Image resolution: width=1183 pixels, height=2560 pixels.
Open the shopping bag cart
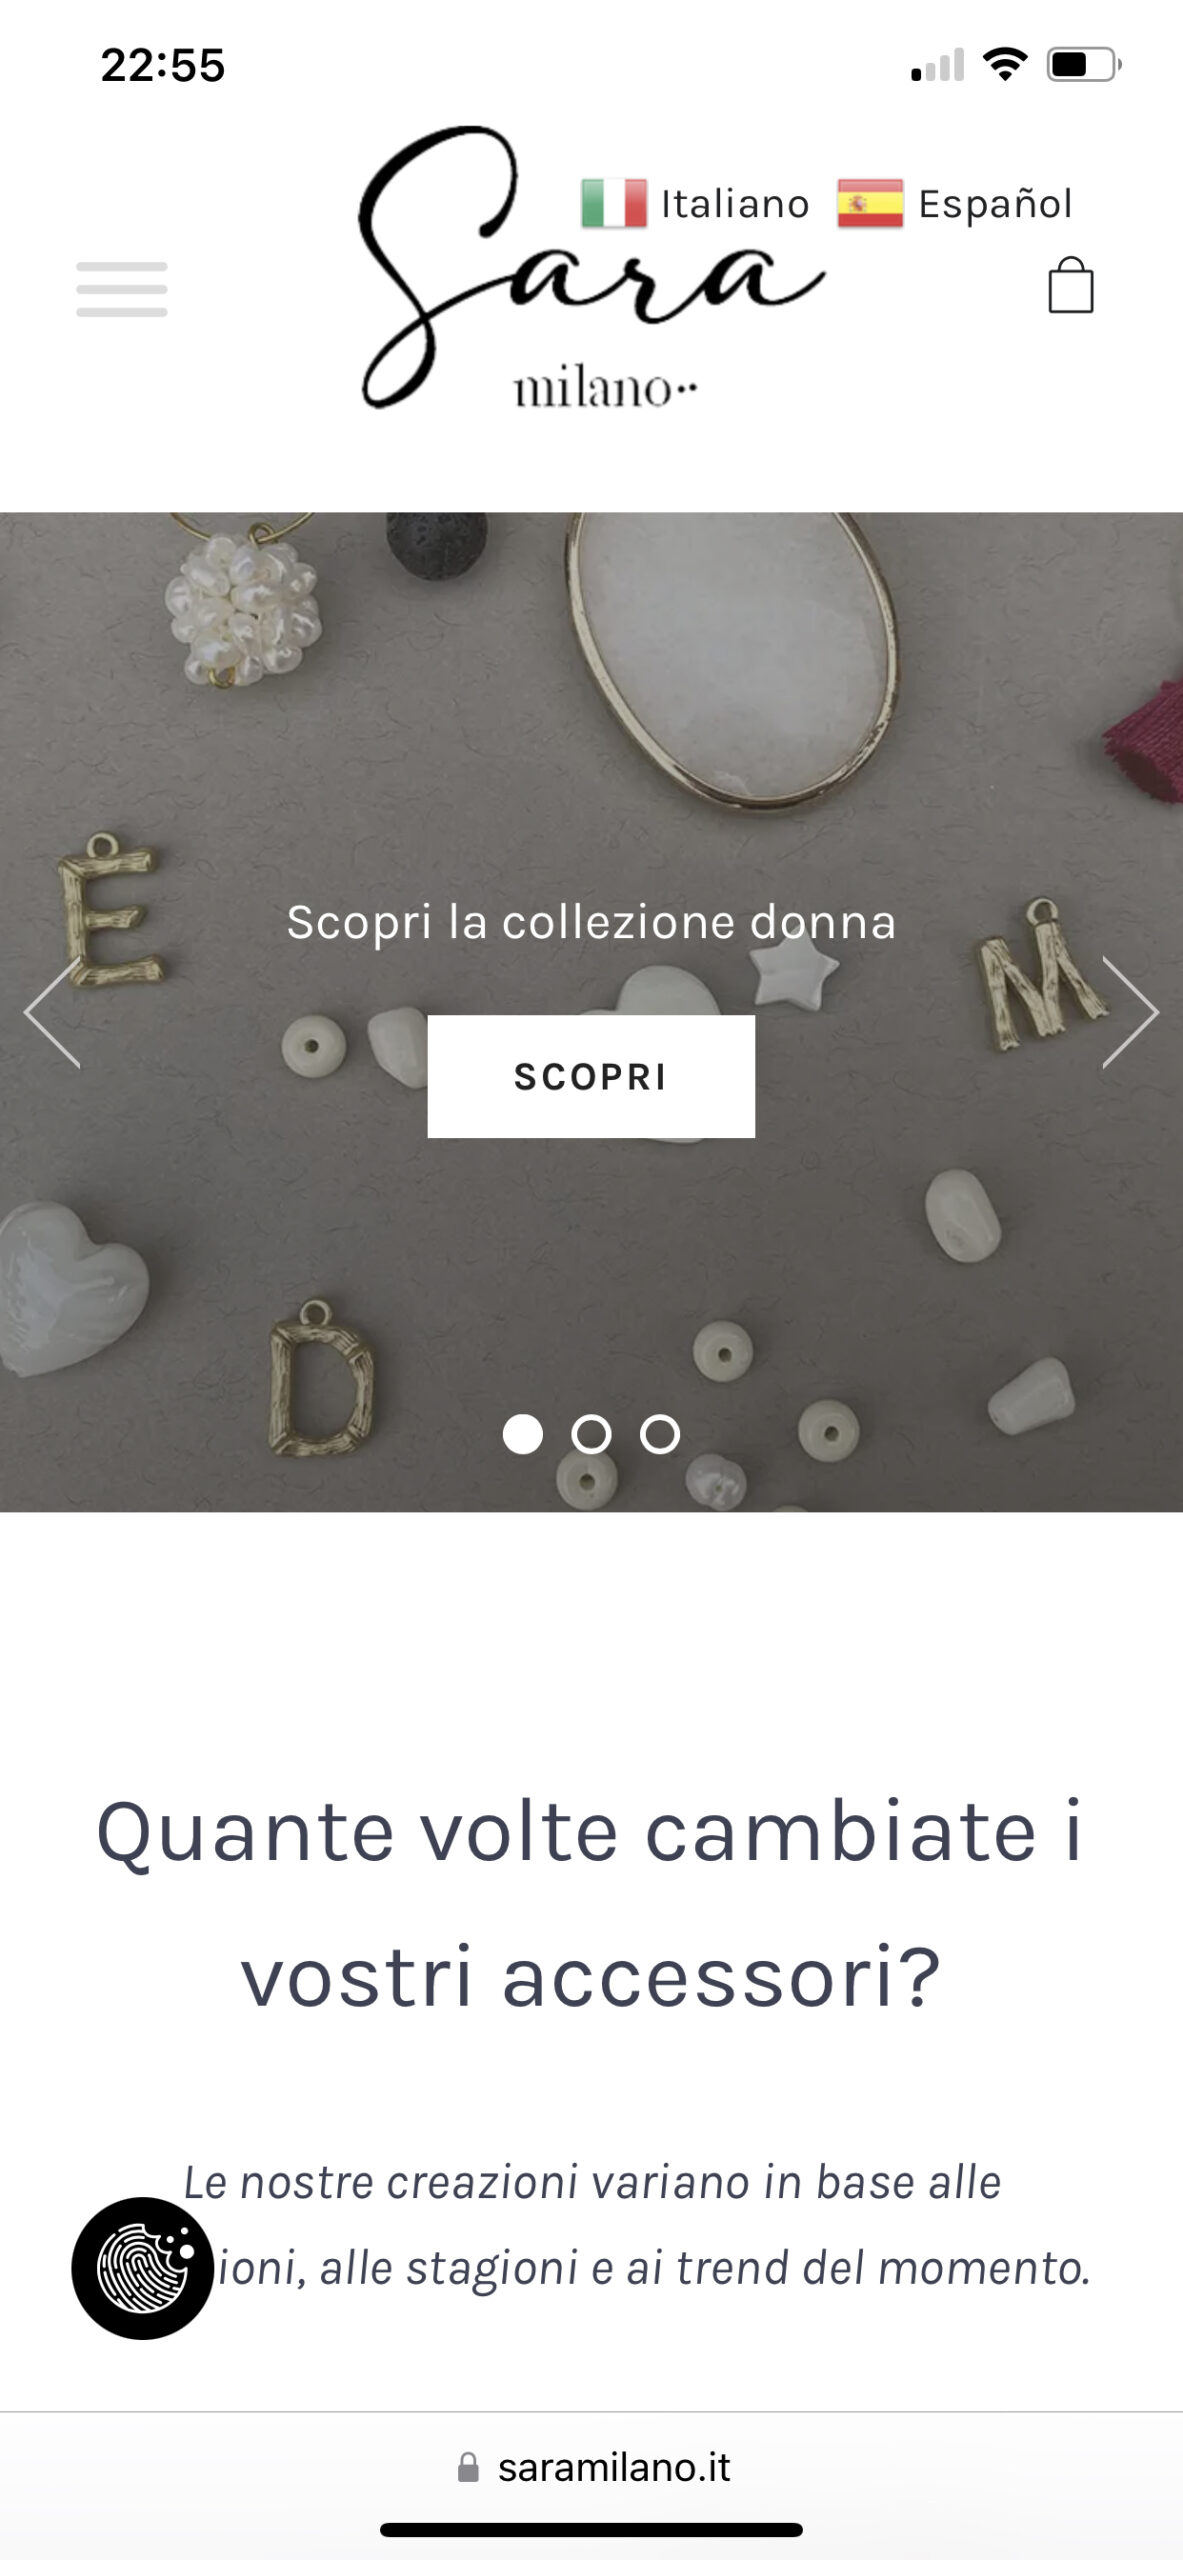[1070, 286]
